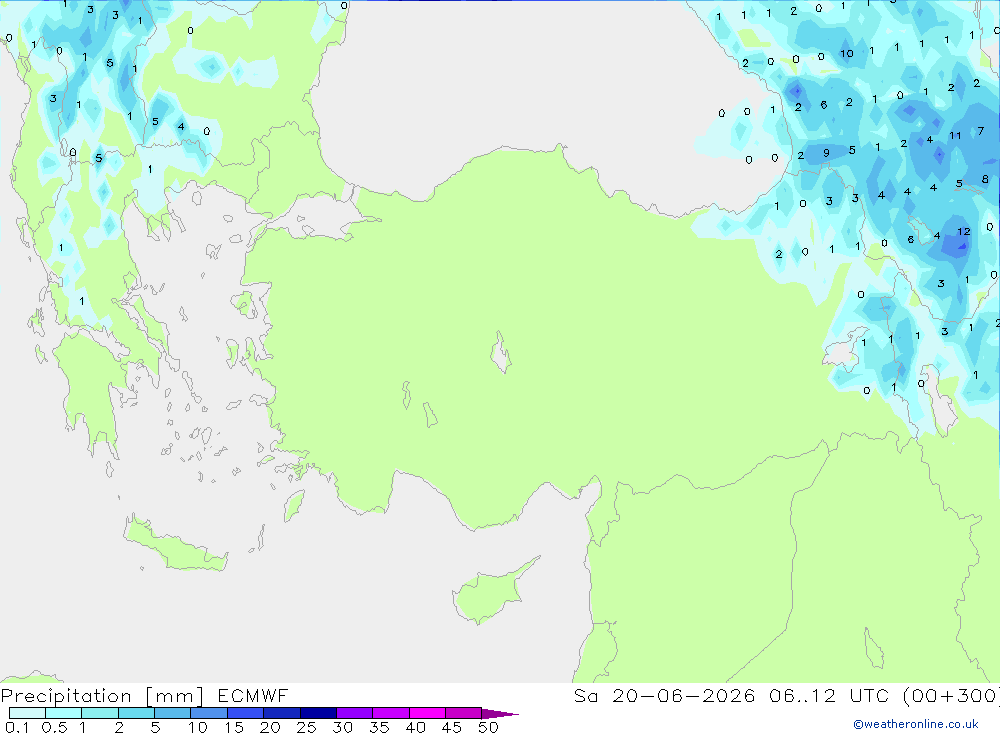
Task: Click the legend label 0.5
Action: click(54, 727)
